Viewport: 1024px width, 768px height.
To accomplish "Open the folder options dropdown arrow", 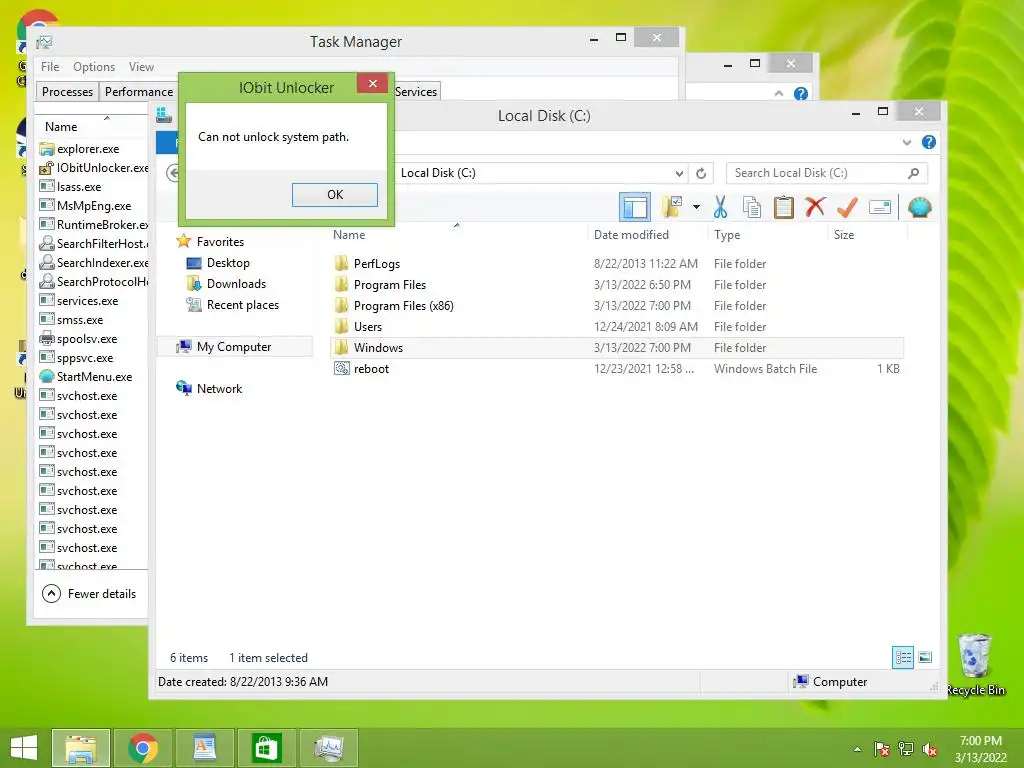I will [696, 207].
